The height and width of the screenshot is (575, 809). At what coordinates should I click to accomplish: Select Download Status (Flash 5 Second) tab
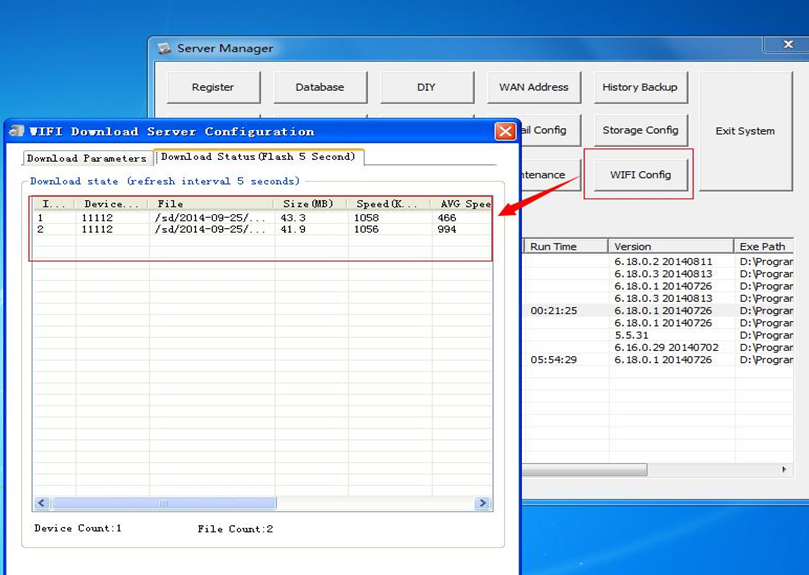click(258, 156)
